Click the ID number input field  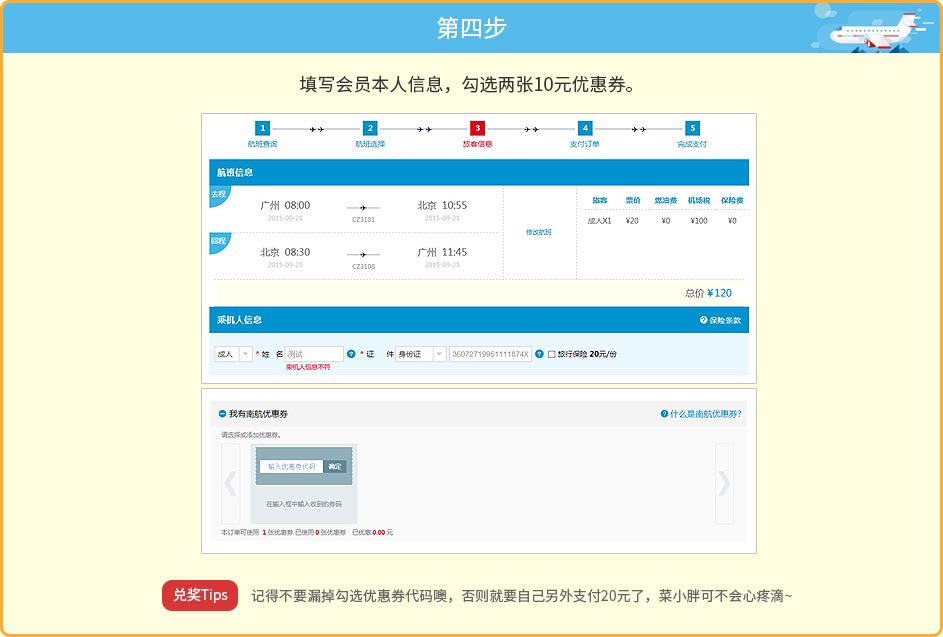tap(490, 354)
